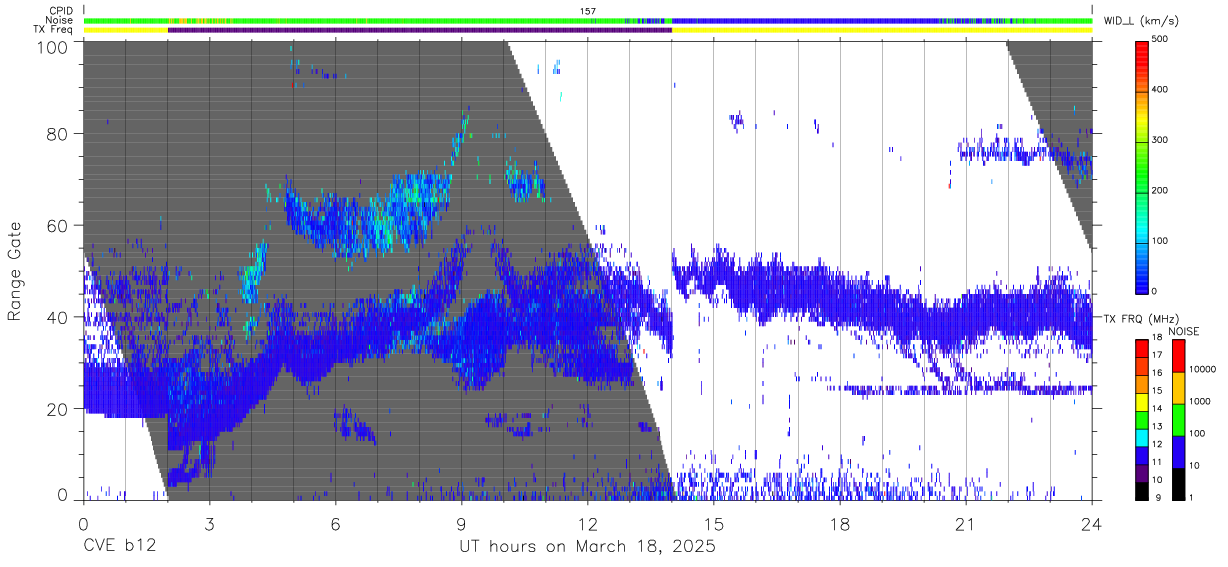Click the 200 label on width colorbar
The image size is (1228, 567).
coord(1160,189)
